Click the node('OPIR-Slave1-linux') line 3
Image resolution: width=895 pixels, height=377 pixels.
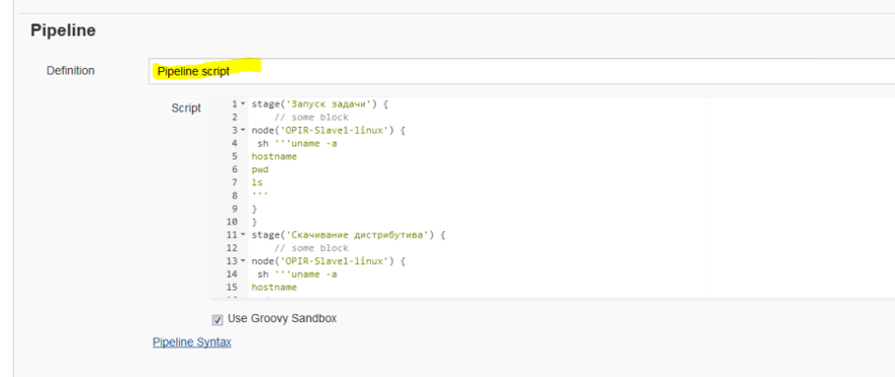coord(328,130)
